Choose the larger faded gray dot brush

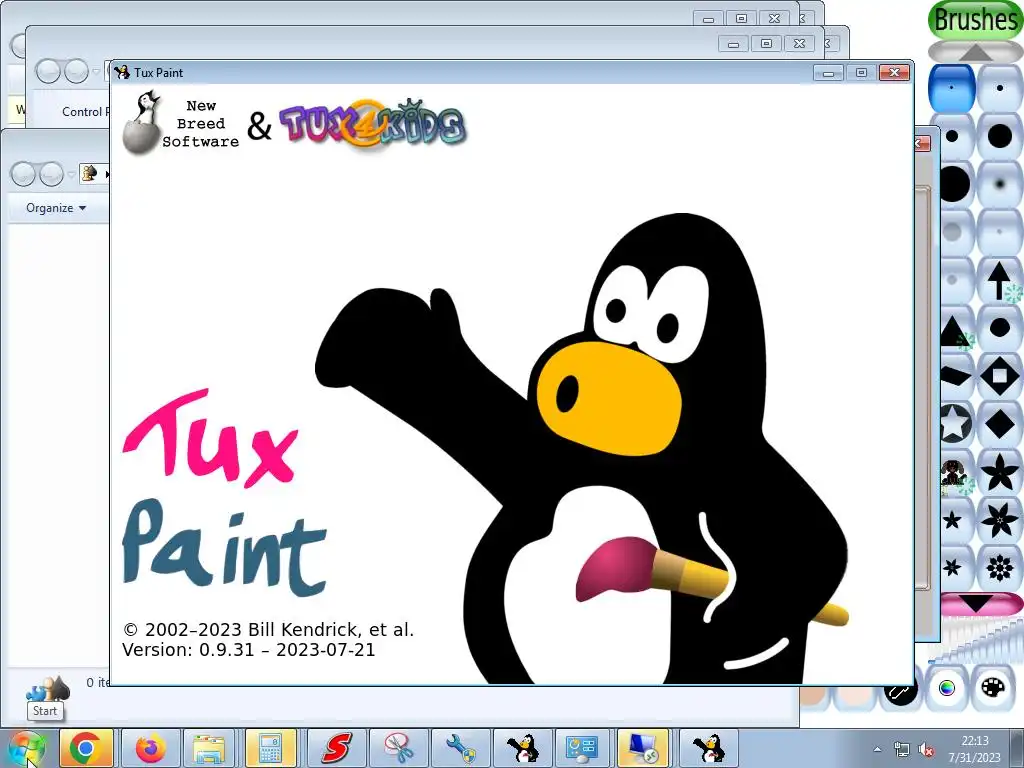click(954, 232)
